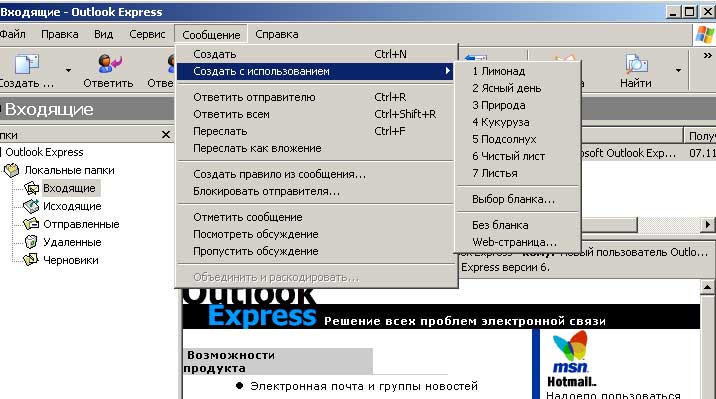The image size is (716, 399).
Task: Choose Отметить сообщение menu item
Action: (315, 217)
